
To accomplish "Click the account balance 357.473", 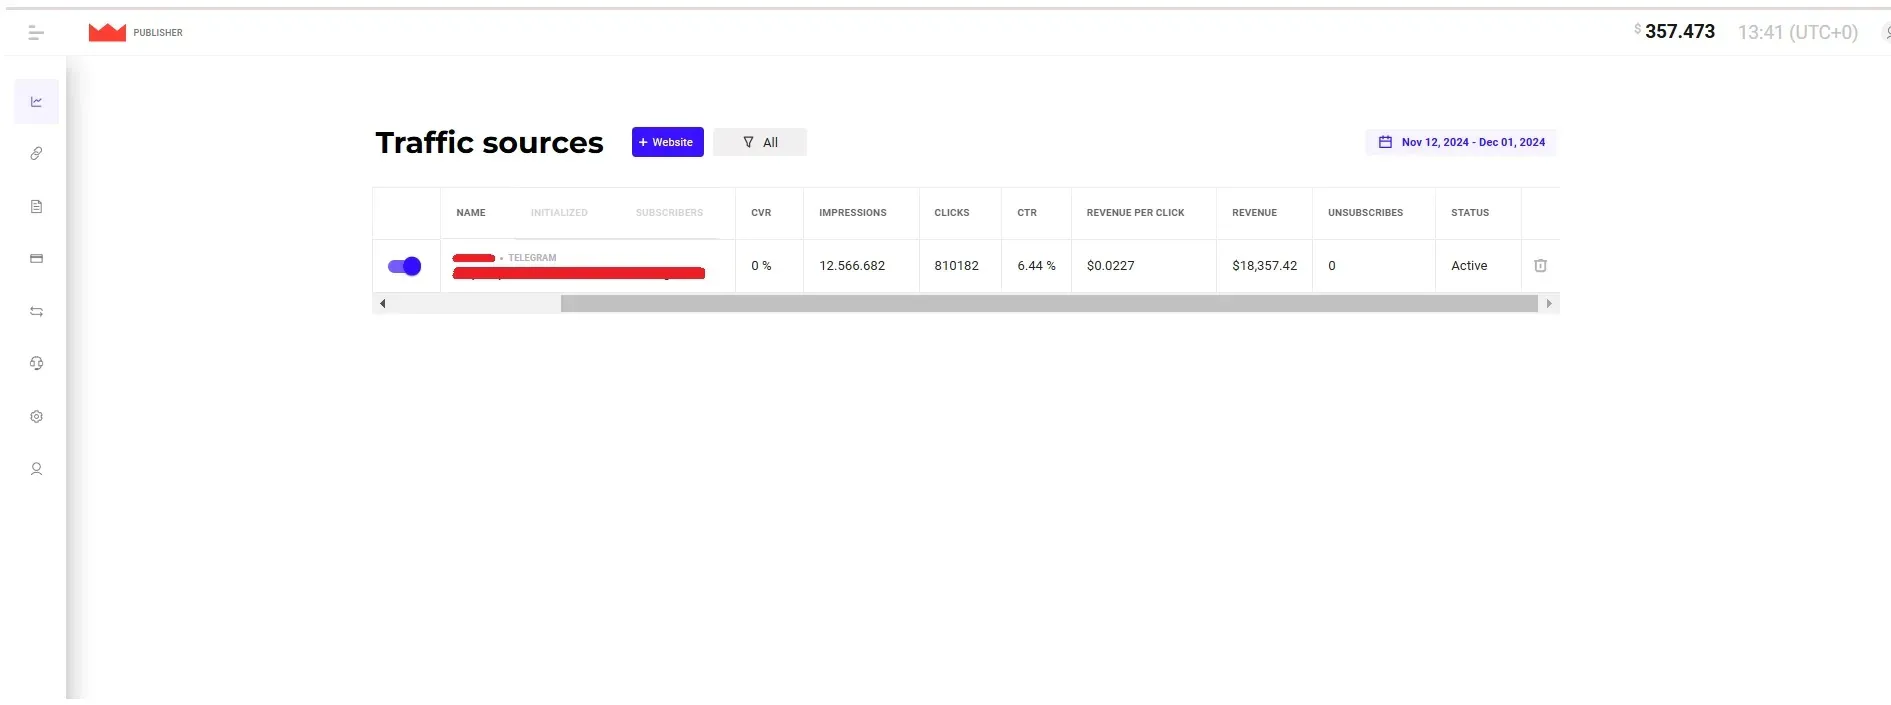I will click(x=1679, y=32).
